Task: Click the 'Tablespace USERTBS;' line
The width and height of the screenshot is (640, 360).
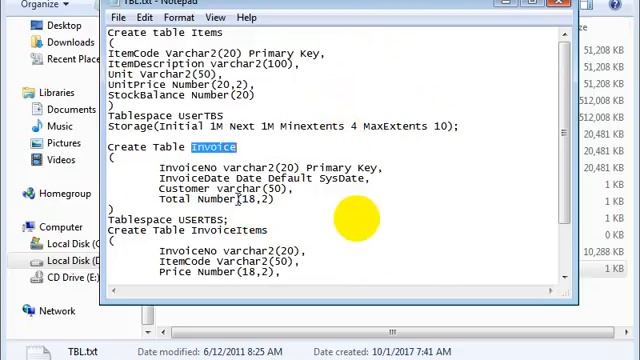Action: point(168,220)
